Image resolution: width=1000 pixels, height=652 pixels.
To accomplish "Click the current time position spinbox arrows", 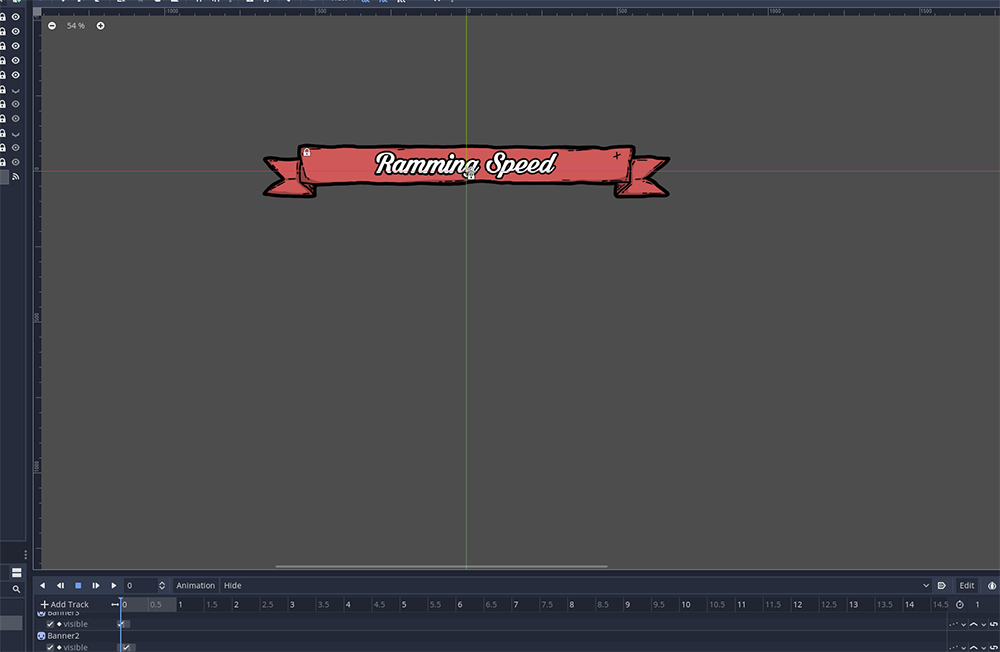I will point(162,585).
